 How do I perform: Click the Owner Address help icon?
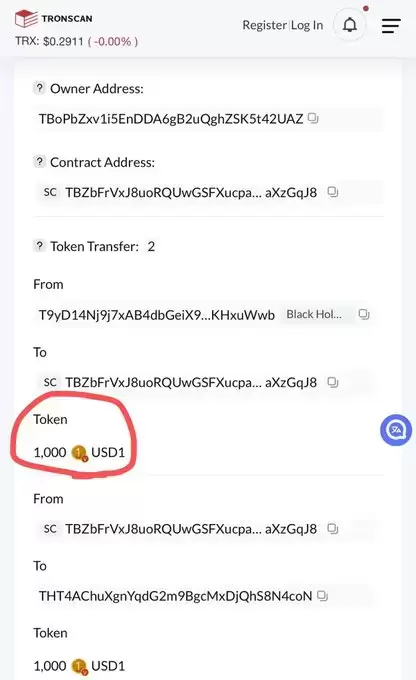pos(39,88)
